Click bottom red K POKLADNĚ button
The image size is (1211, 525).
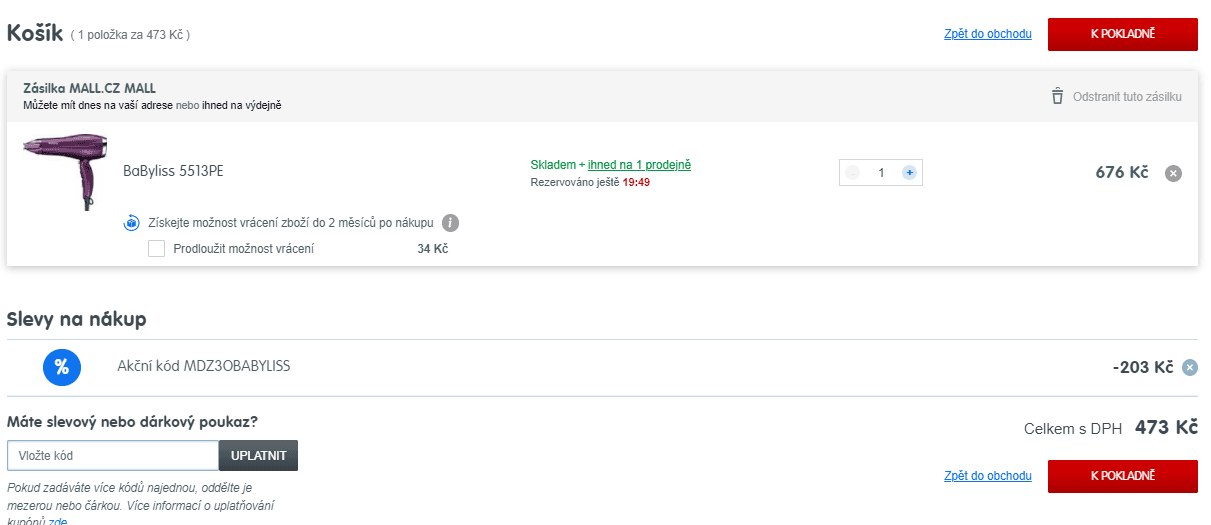pyautogui.click(x=1122, y=476)
